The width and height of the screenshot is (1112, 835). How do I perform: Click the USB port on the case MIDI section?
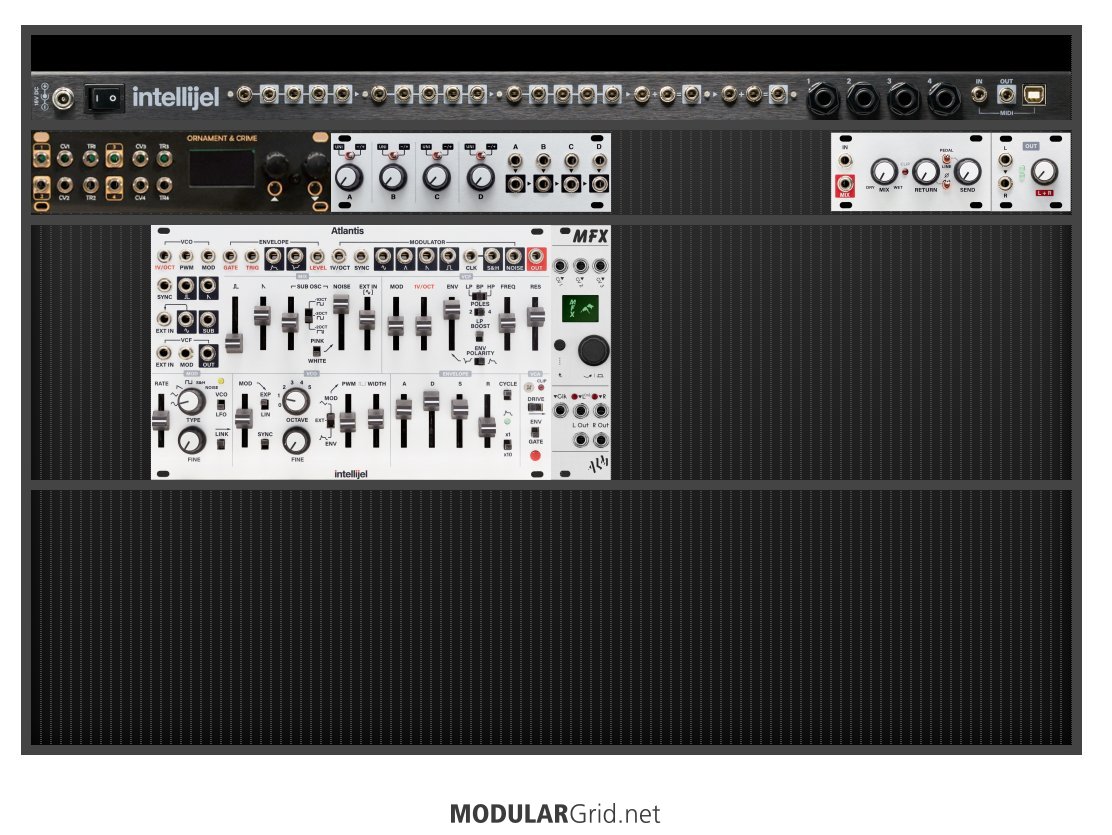[1033, 94]
